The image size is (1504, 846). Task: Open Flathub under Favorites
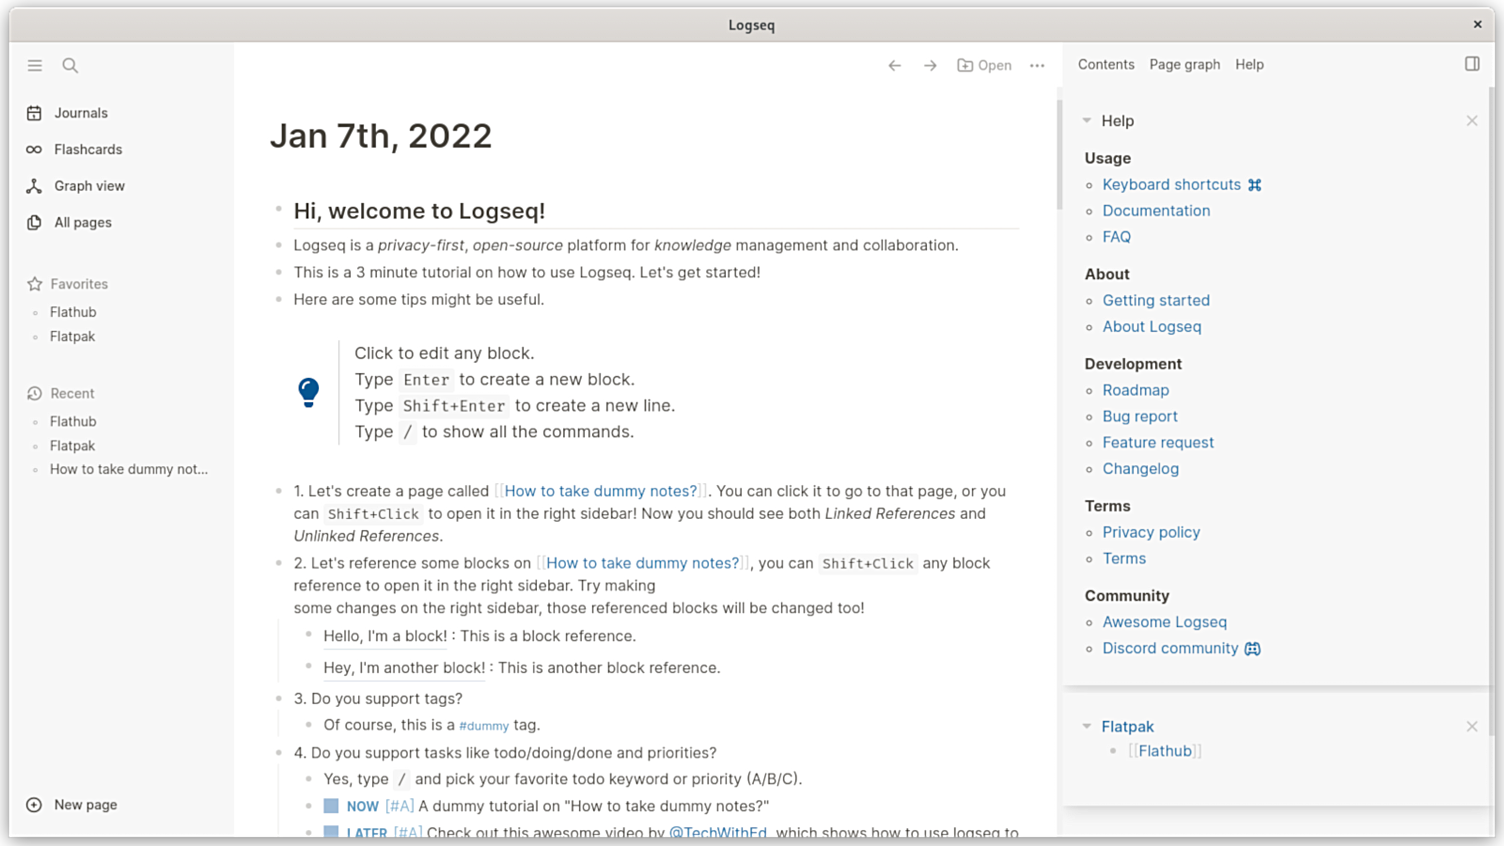73,312
